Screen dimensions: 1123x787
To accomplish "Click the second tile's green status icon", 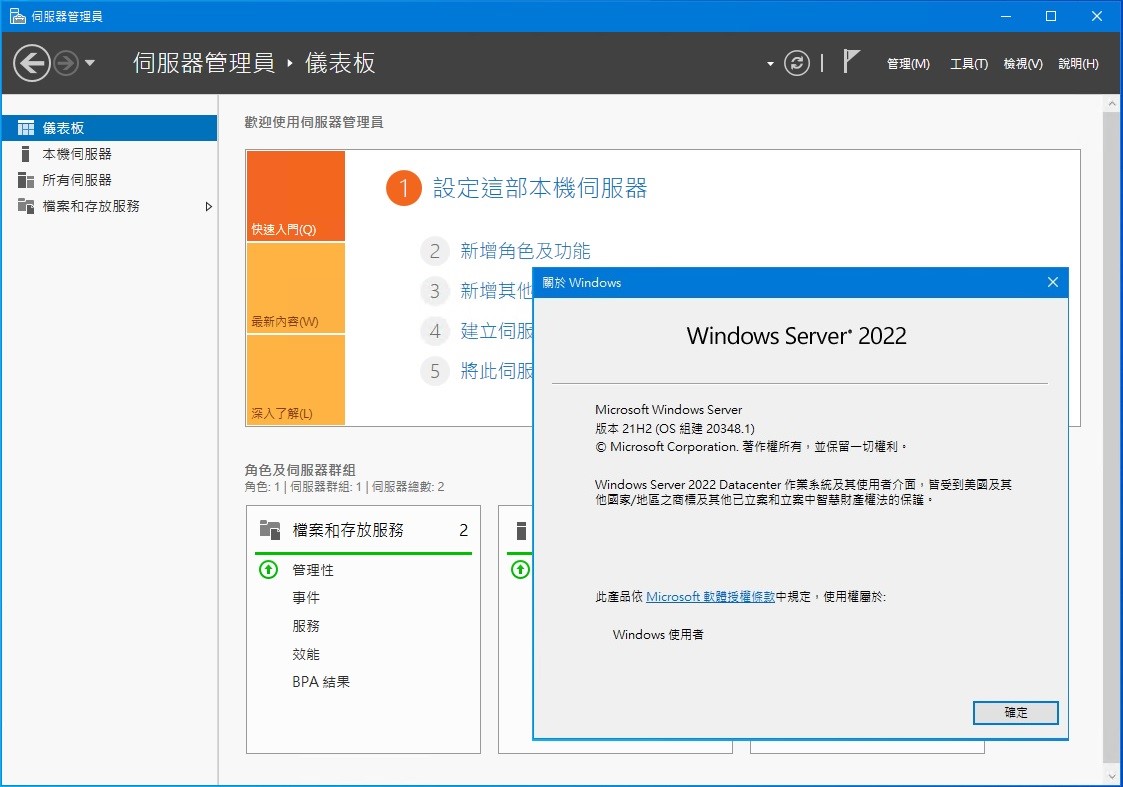I will click(521, 570).
